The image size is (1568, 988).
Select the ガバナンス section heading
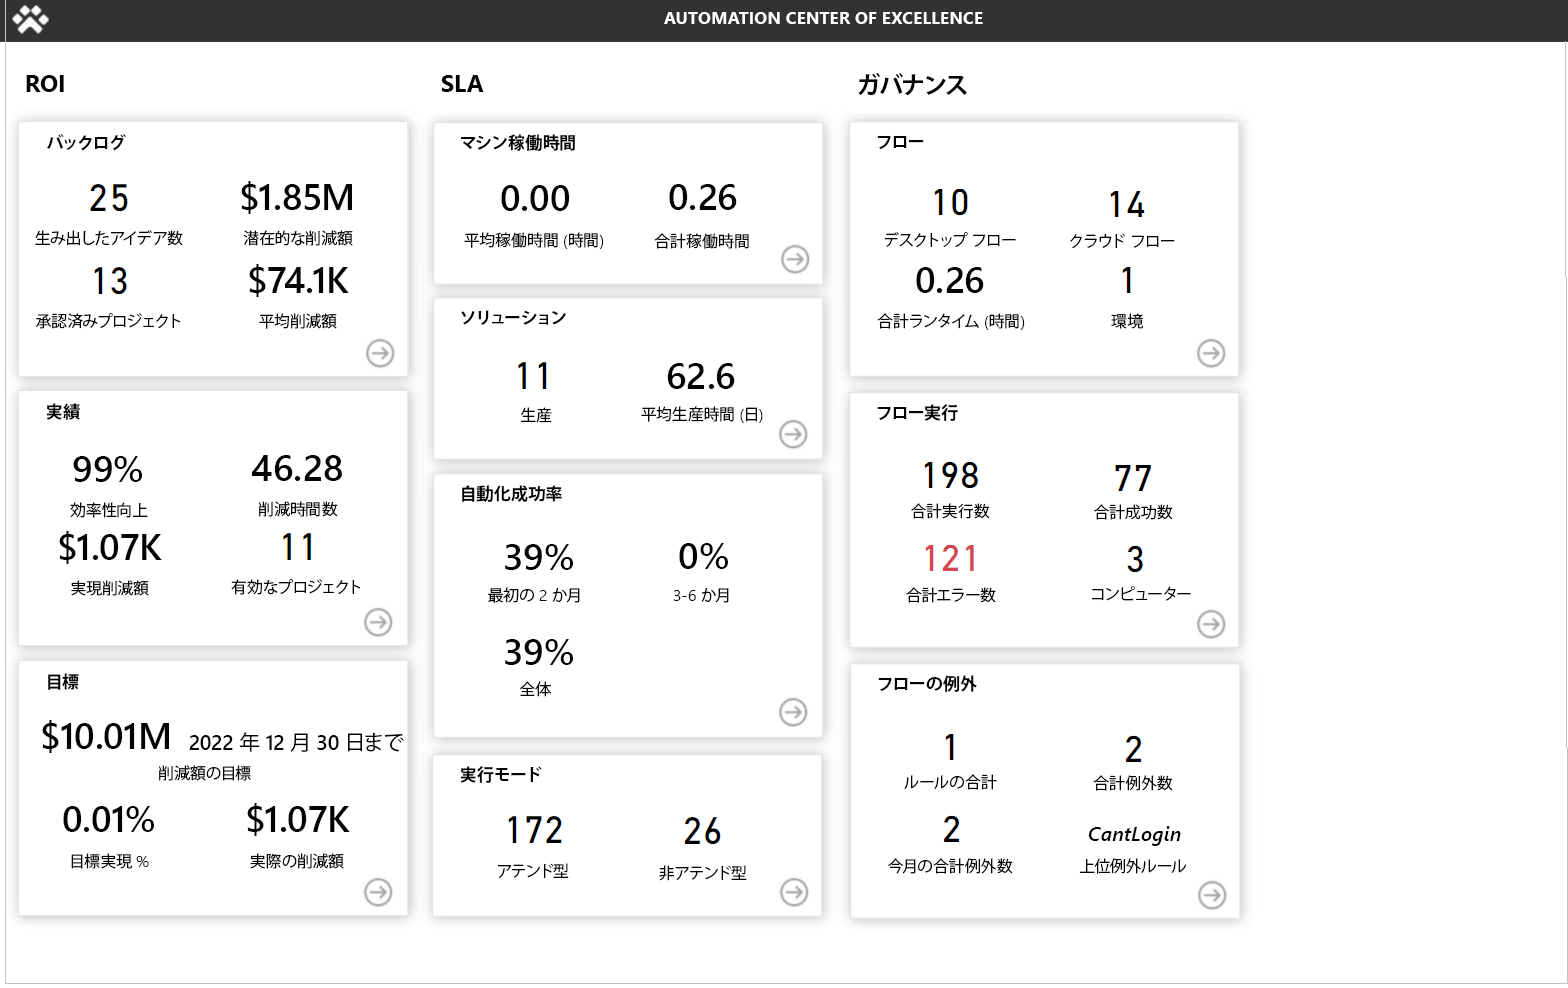[x=912, y=85]
